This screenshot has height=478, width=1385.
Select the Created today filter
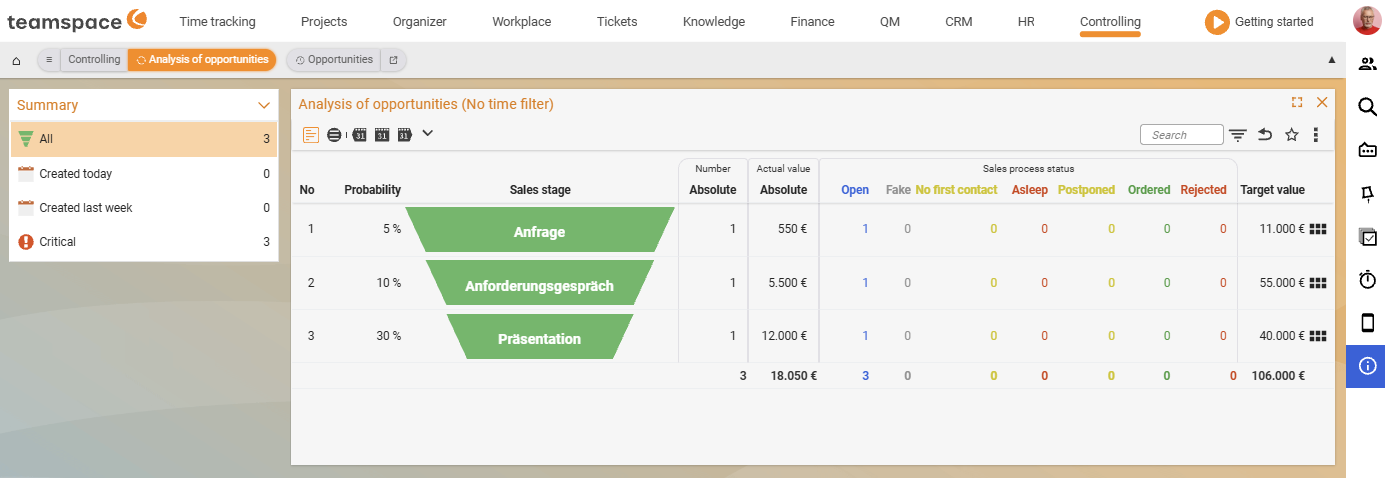(x=144, y=173)
